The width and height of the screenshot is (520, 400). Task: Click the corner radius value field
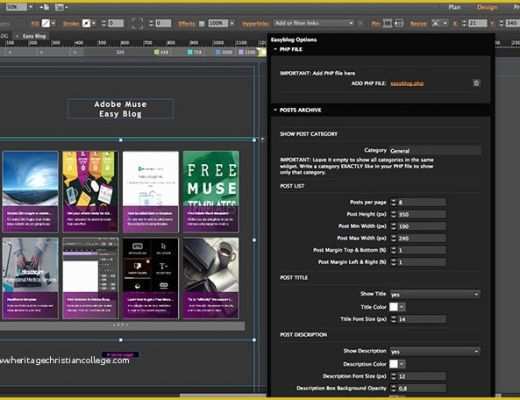[x=163, y=23]
